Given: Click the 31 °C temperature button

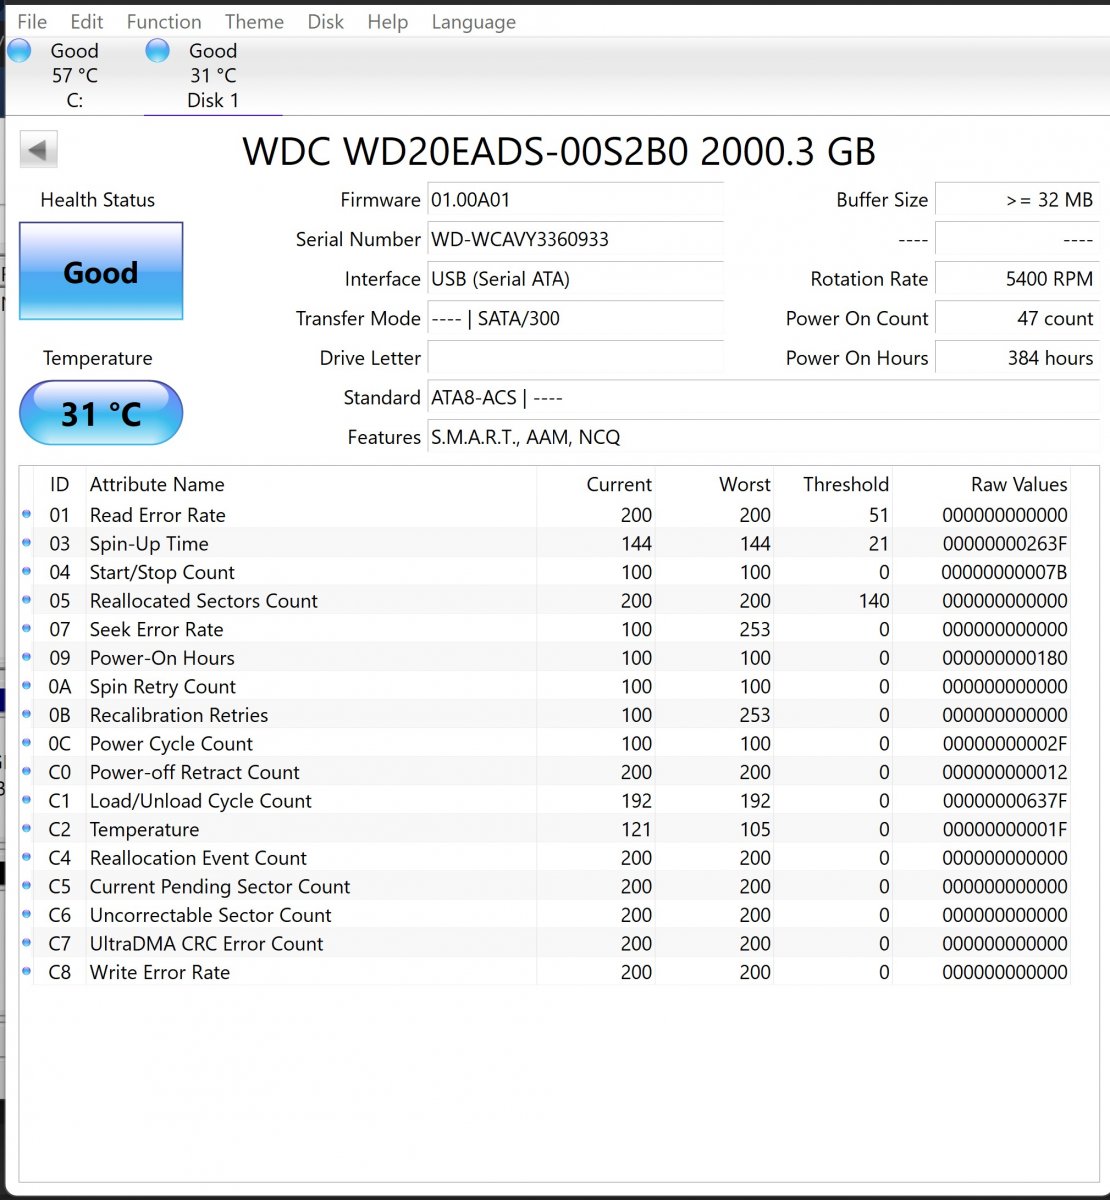Looking at the screenshot, I should pos(101,412).
